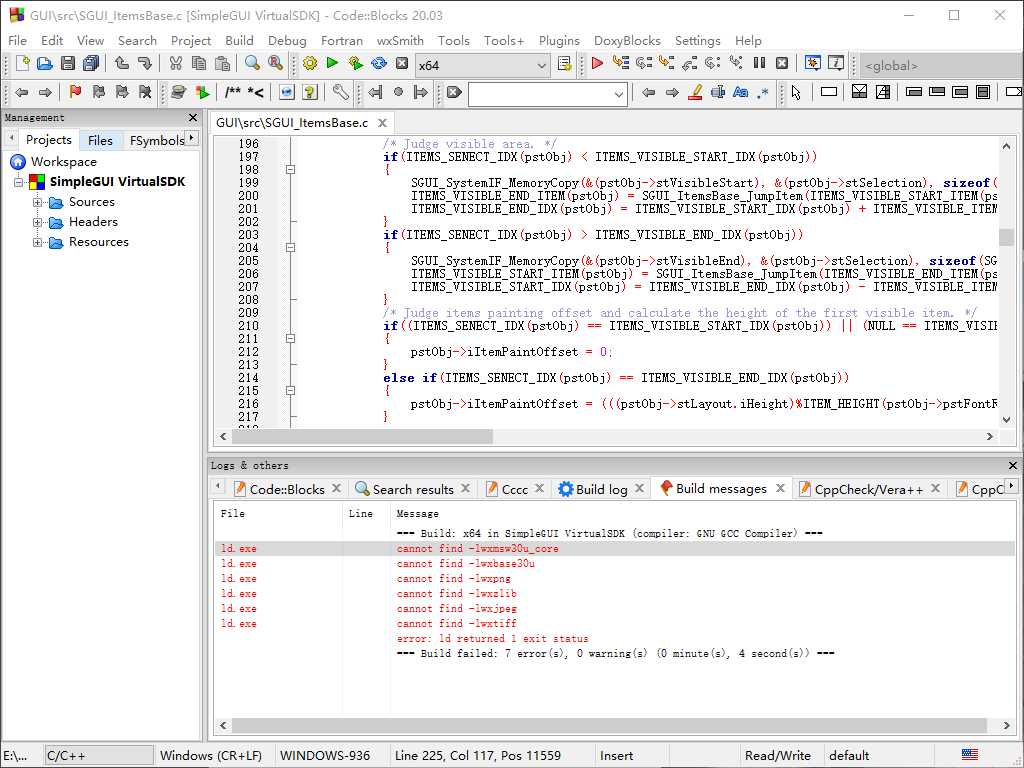Click the Build gear icon
This screenshot has height=768, width=1024.
pyautogui.click(x=310, y=63)
